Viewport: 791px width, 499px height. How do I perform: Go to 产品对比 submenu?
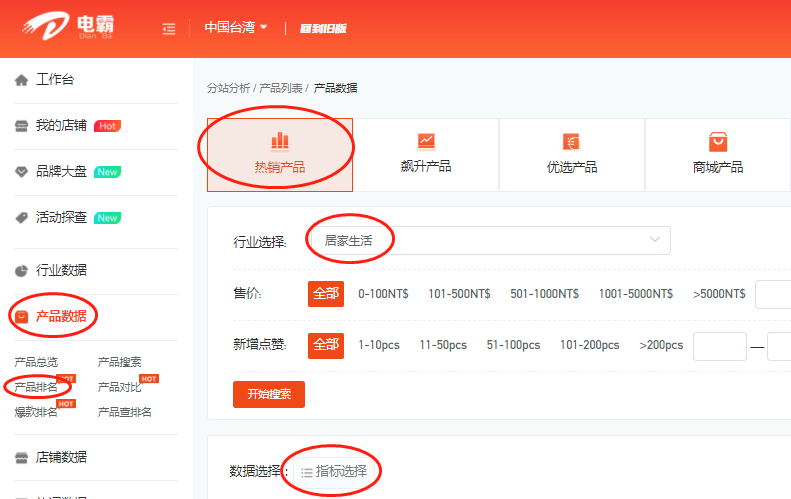[120, 387]
